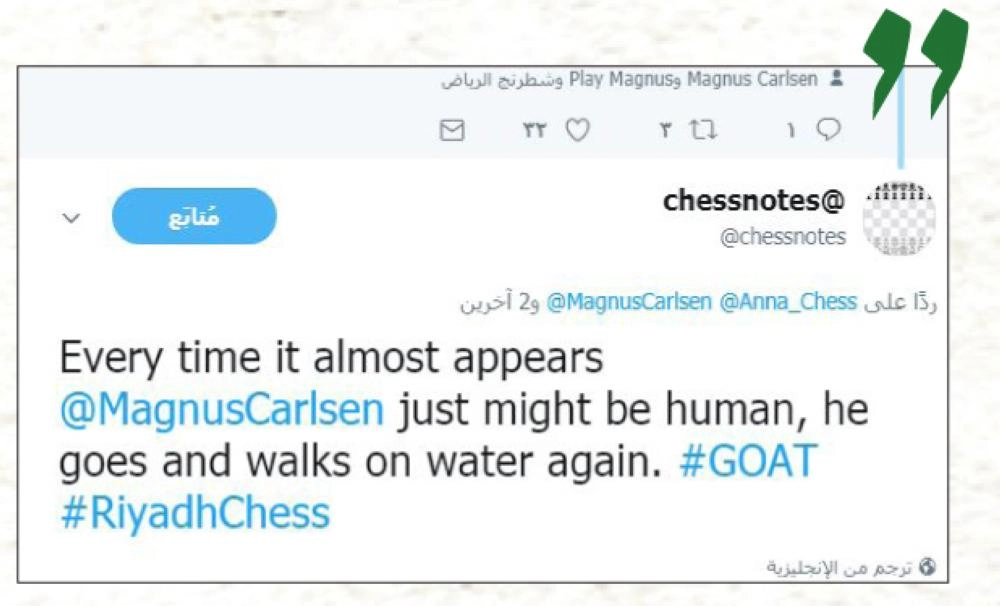Click the reply speech bubble icon
Viewport: 1000px width, 606px height.
click(827, 130)
